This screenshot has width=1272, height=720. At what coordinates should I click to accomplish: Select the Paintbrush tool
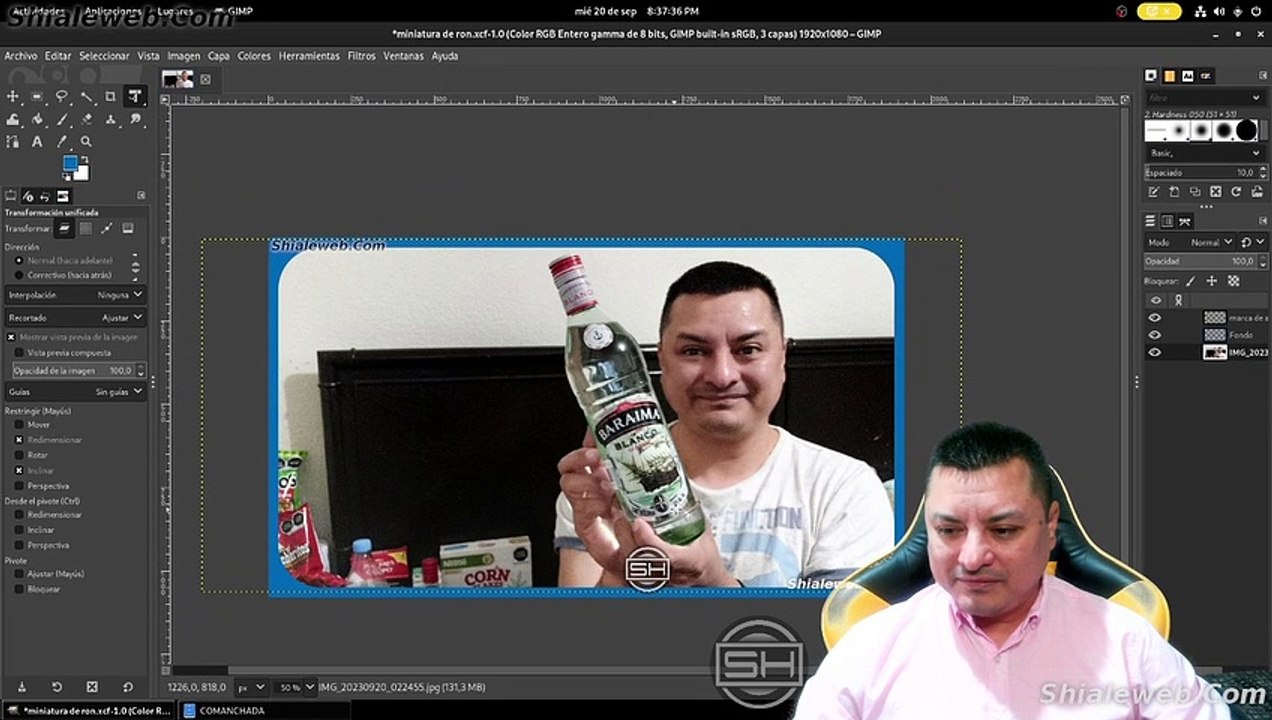(x=61, y=119)
